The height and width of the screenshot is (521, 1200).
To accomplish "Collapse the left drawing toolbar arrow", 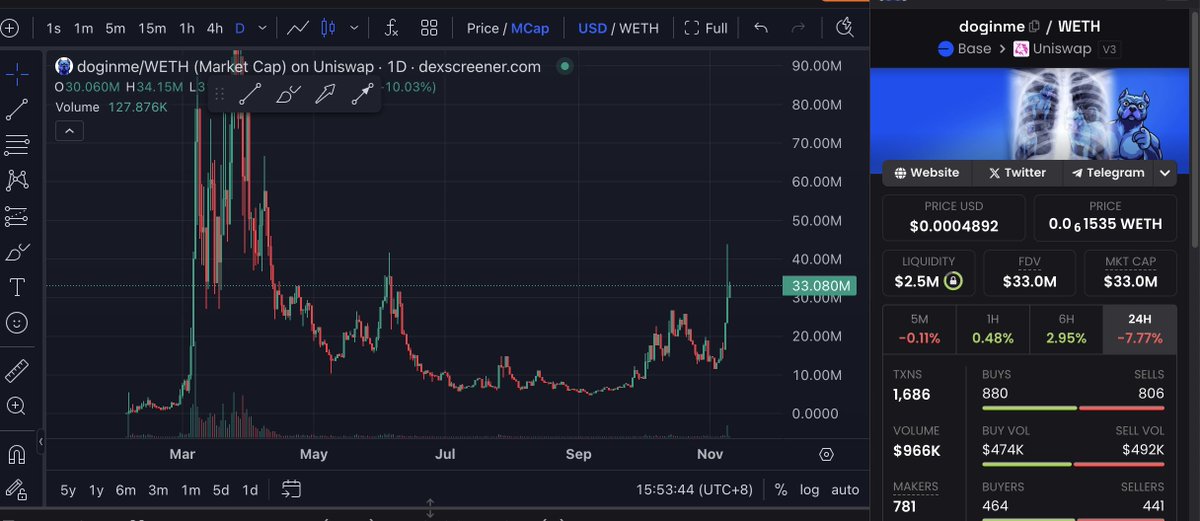I will [x=41, y=441].
